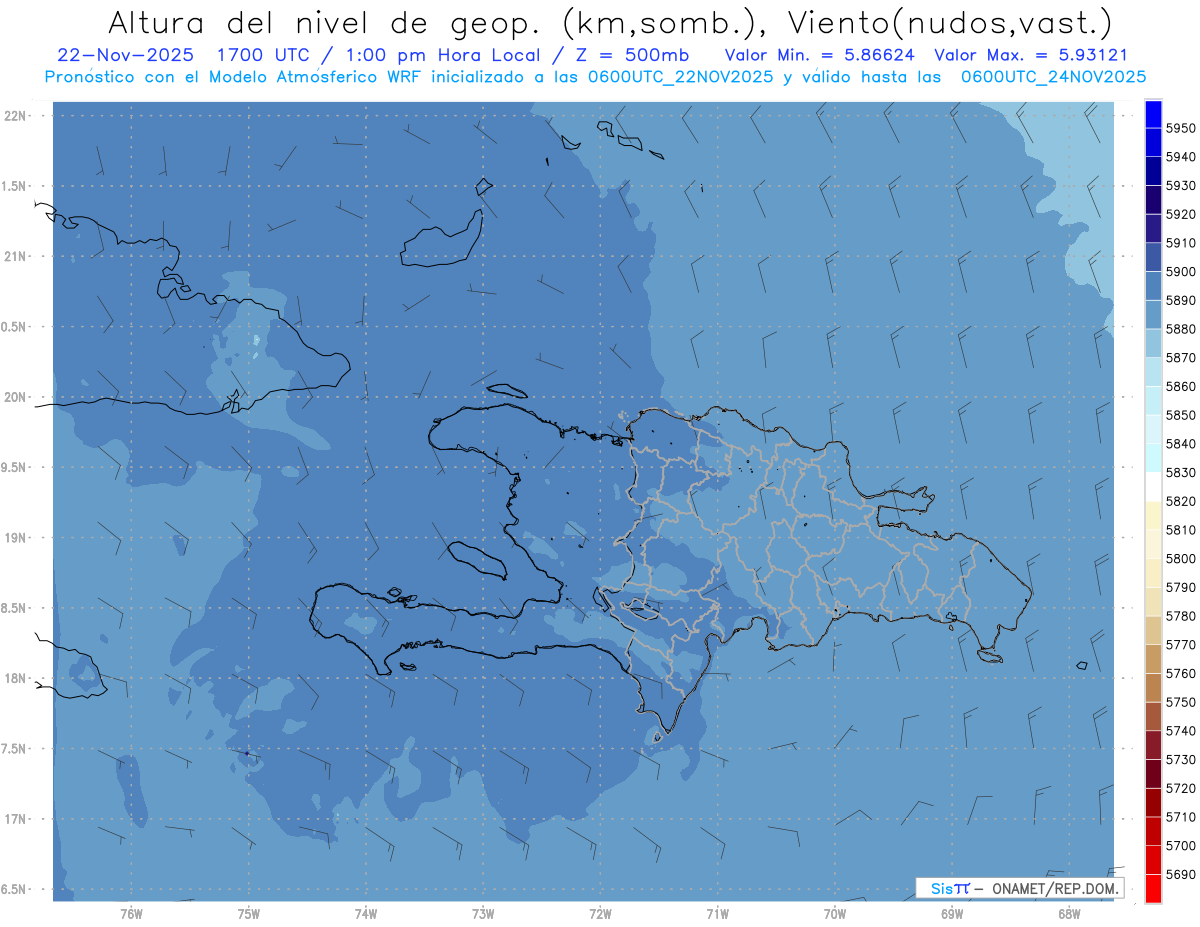This screenshot has width=1200, height=927.
Task: Click the red swatch below 5690
Action: coord(1153,888)
